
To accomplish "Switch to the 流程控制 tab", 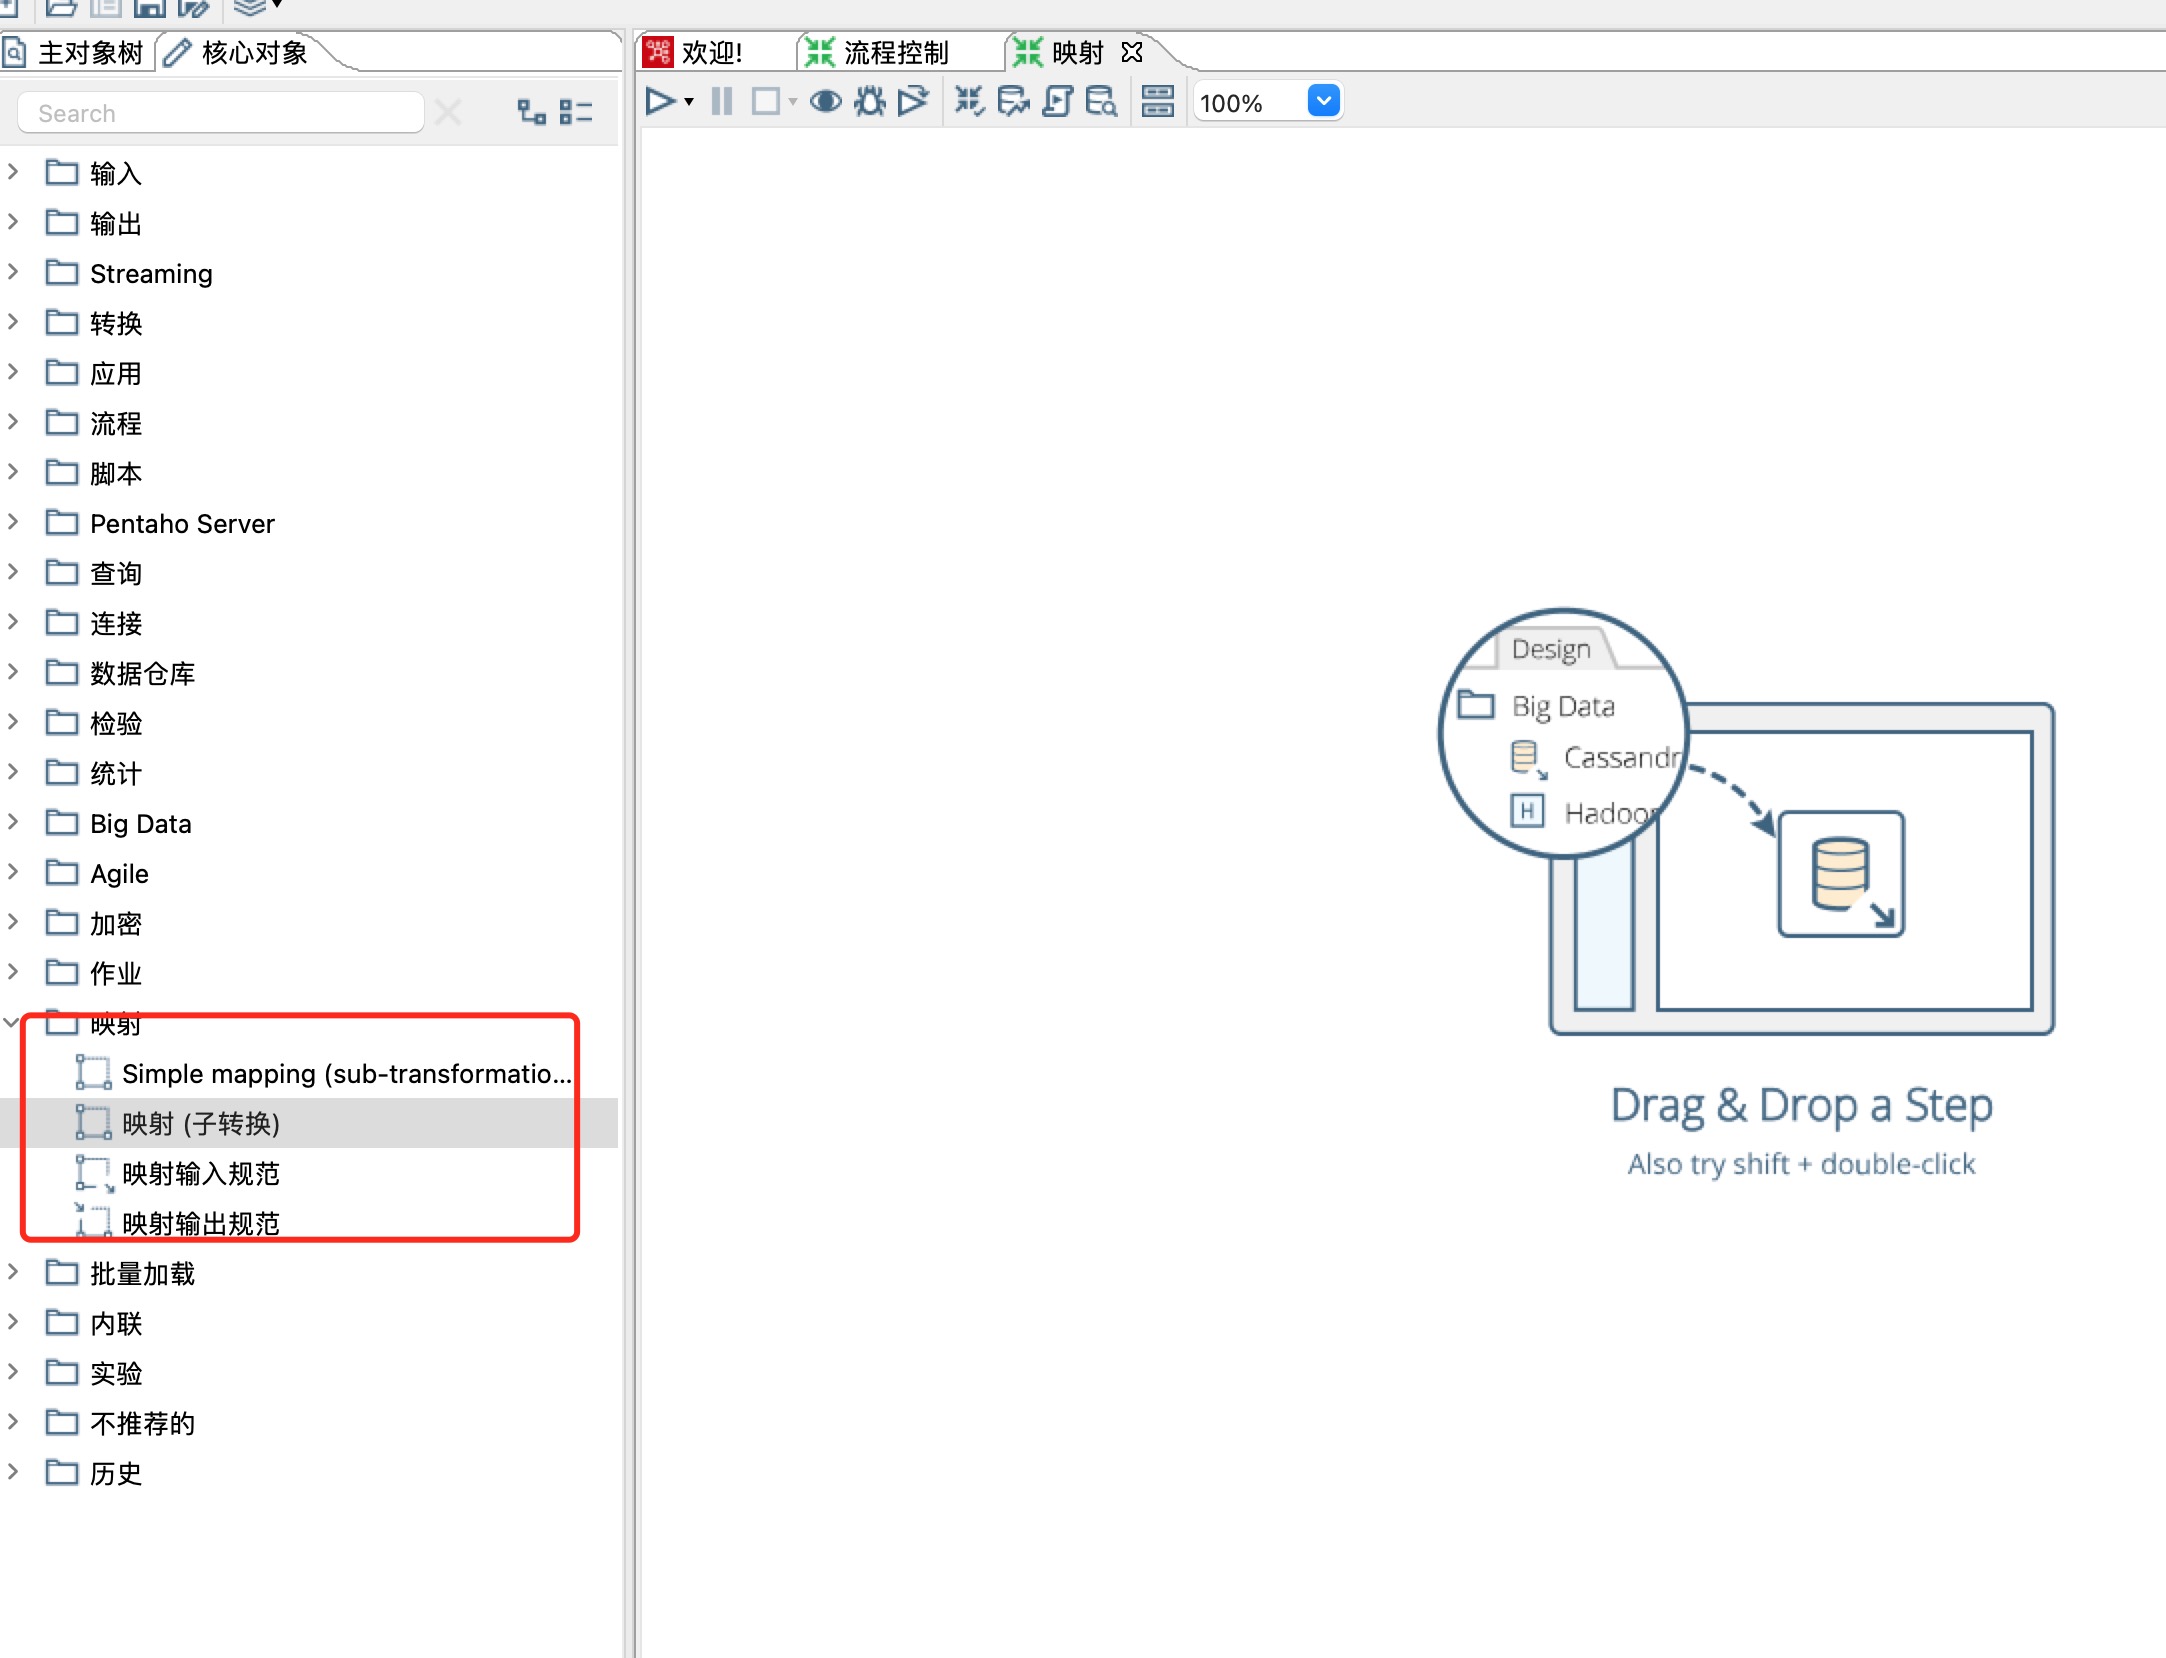I will [x=895, y=52].
